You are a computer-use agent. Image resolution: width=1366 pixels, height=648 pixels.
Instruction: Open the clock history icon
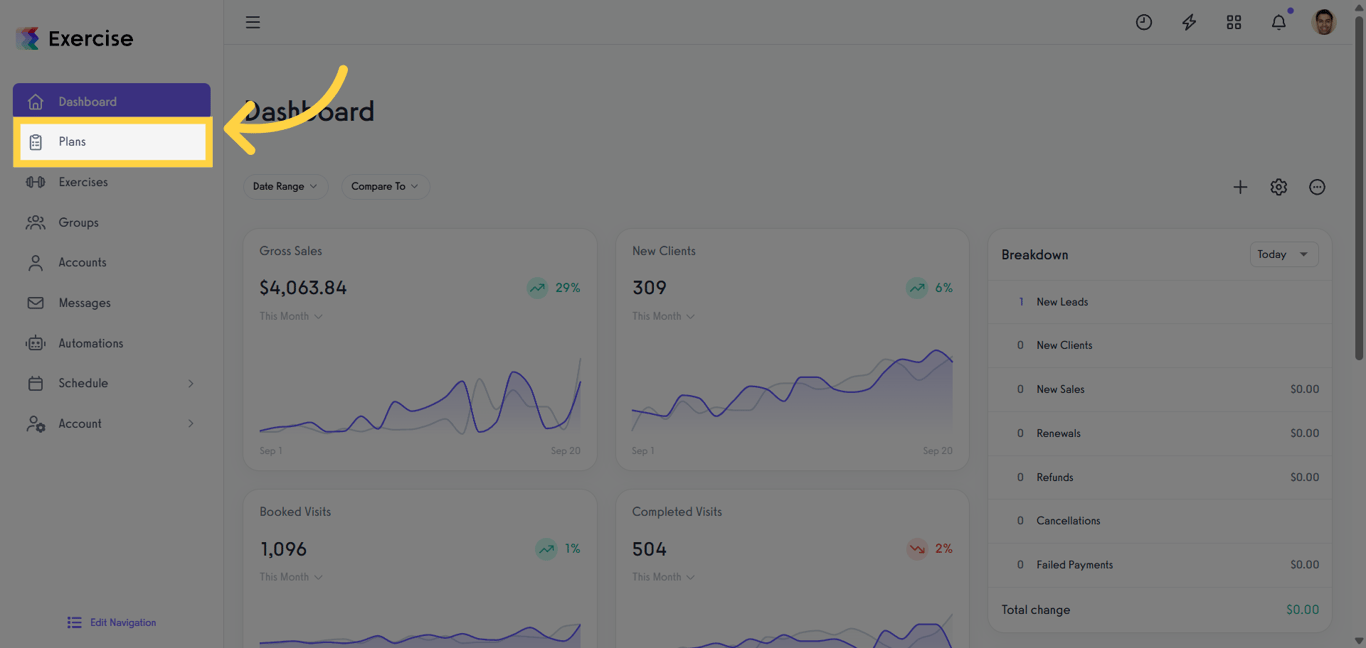(x=1144, y=22)
